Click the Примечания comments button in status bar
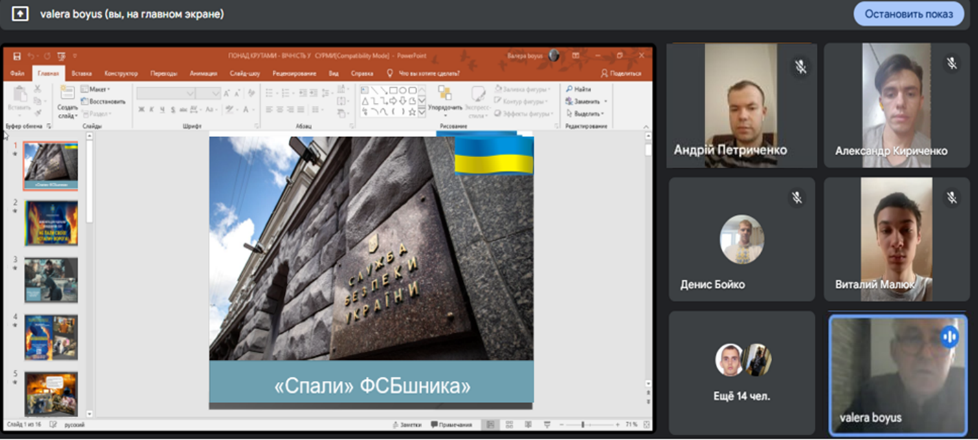Image resolution: width=978 pixels, height=440 pixels. (451, 424)
